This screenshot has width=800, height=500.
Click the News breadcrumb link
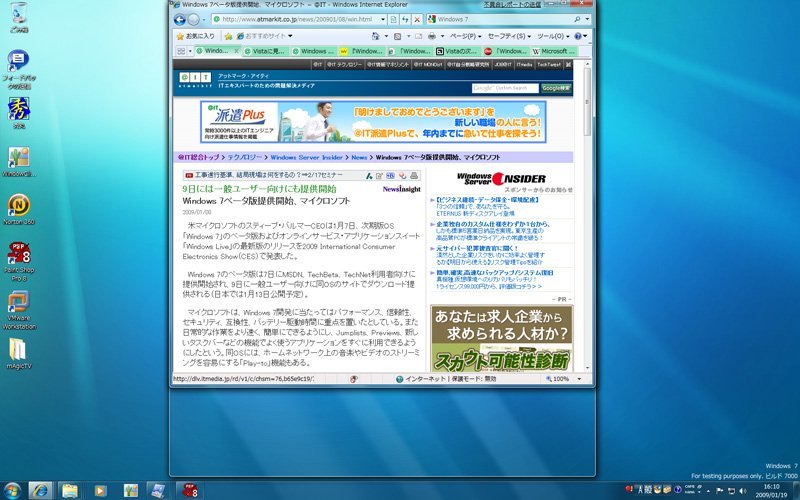pyautogui.click(x=359, y=157)
